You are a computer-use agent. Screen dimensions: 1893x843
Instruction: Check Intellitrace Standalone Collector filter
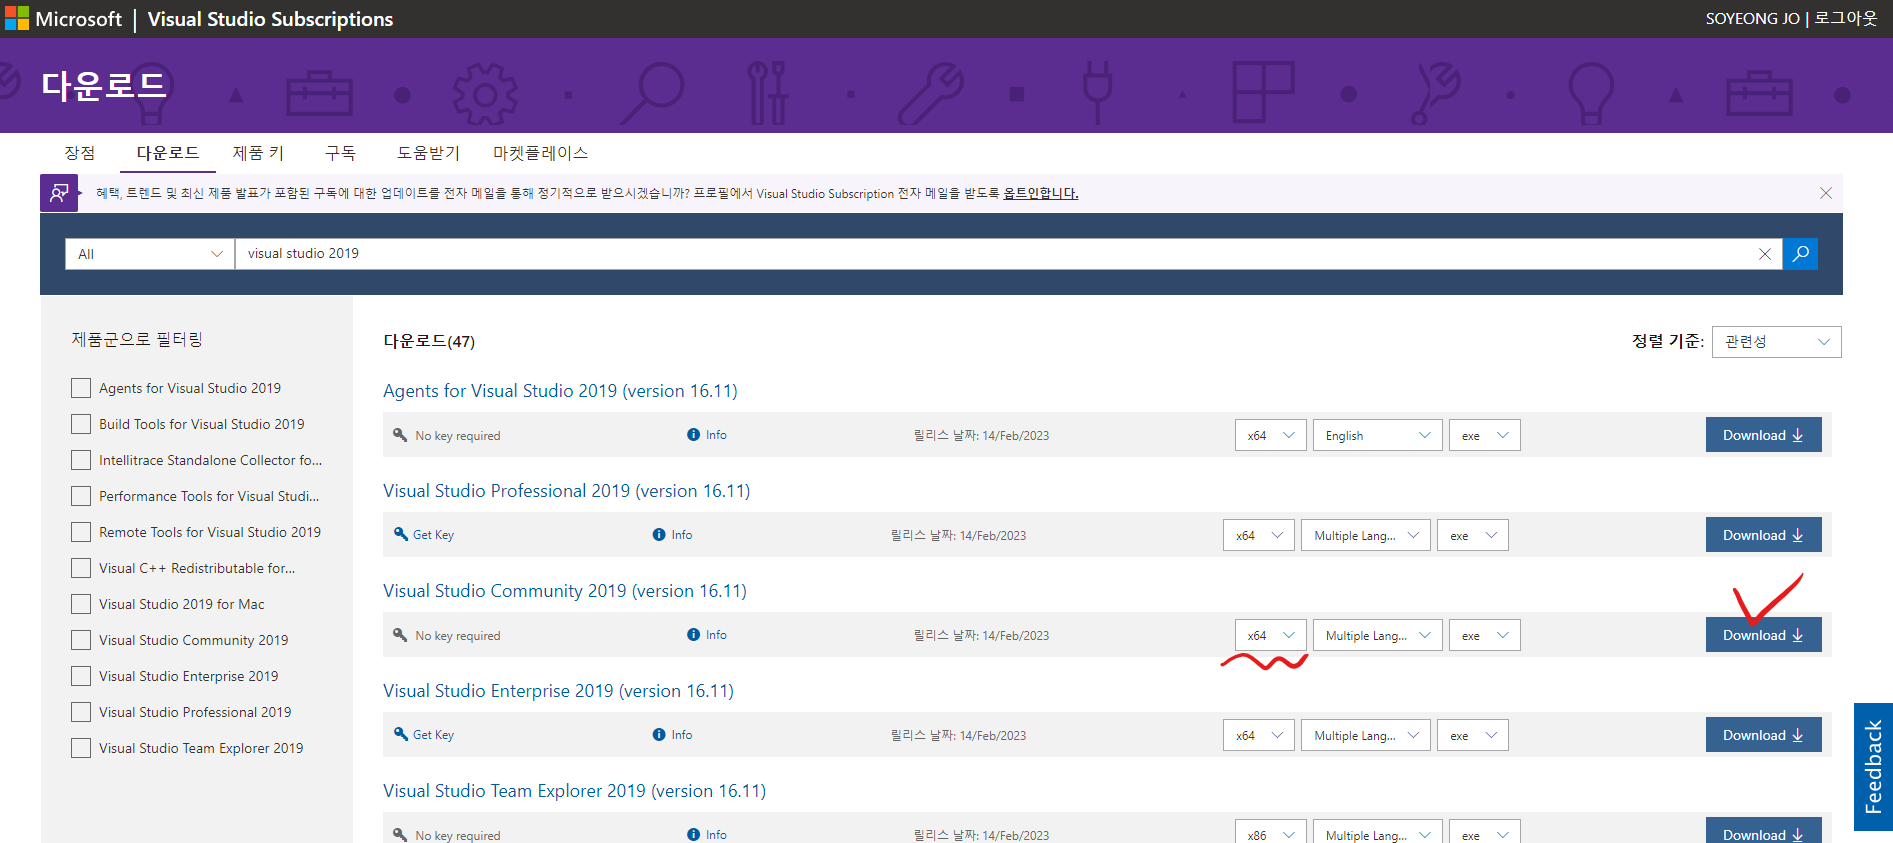pos(81,460)
